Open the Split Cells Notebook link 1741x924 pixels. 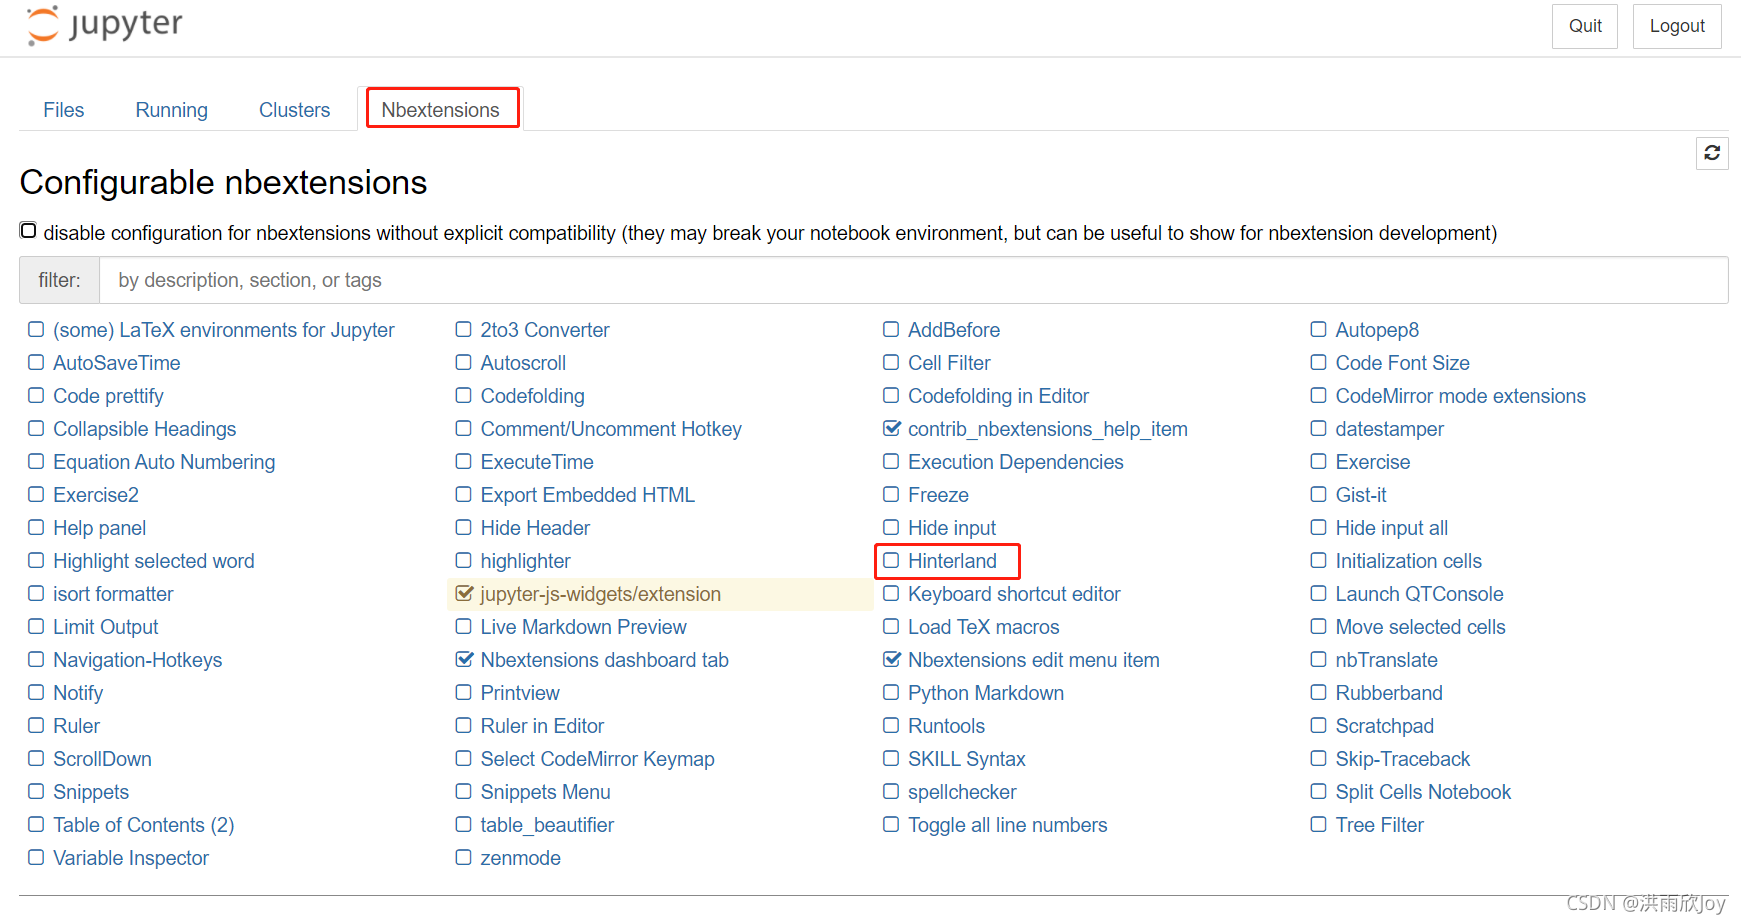pos(1424,792)
